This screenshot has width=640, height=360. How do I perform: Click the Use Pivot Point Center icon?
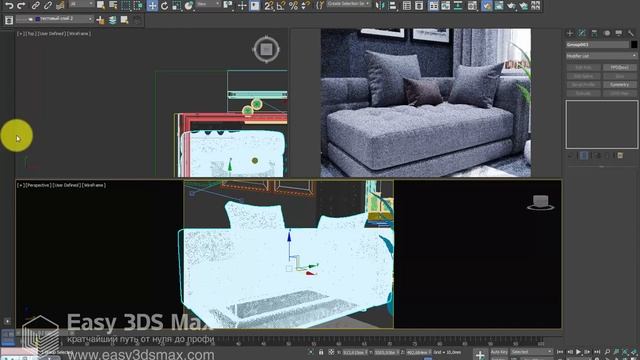[229, 5]
